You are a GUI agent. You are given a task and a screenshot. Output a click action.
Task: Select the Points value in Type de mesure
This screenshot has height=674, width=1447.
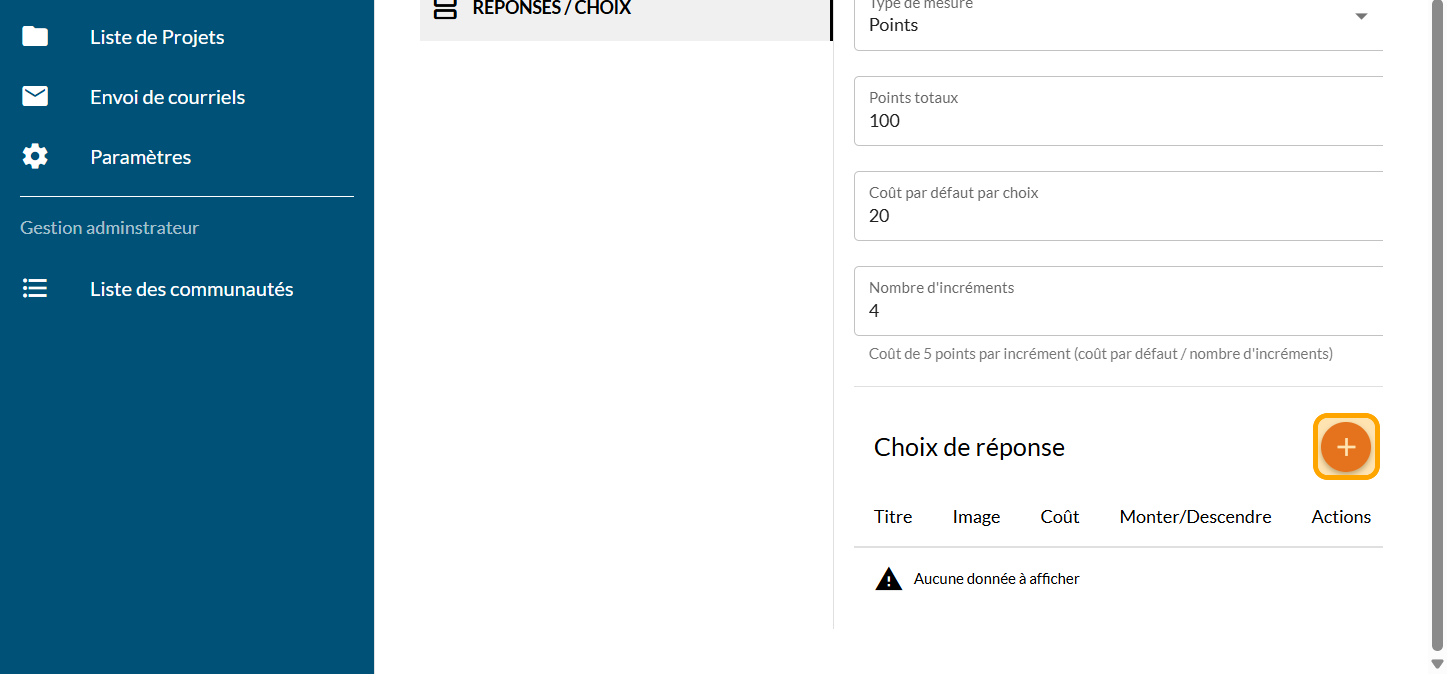[x=893, y=25]
